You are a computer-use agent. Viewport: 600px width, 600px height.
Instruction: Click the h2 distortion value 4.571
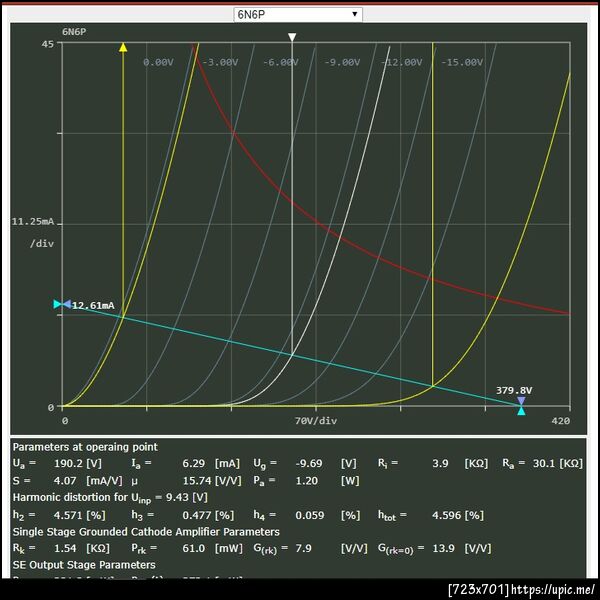click(x=68, y=515)
